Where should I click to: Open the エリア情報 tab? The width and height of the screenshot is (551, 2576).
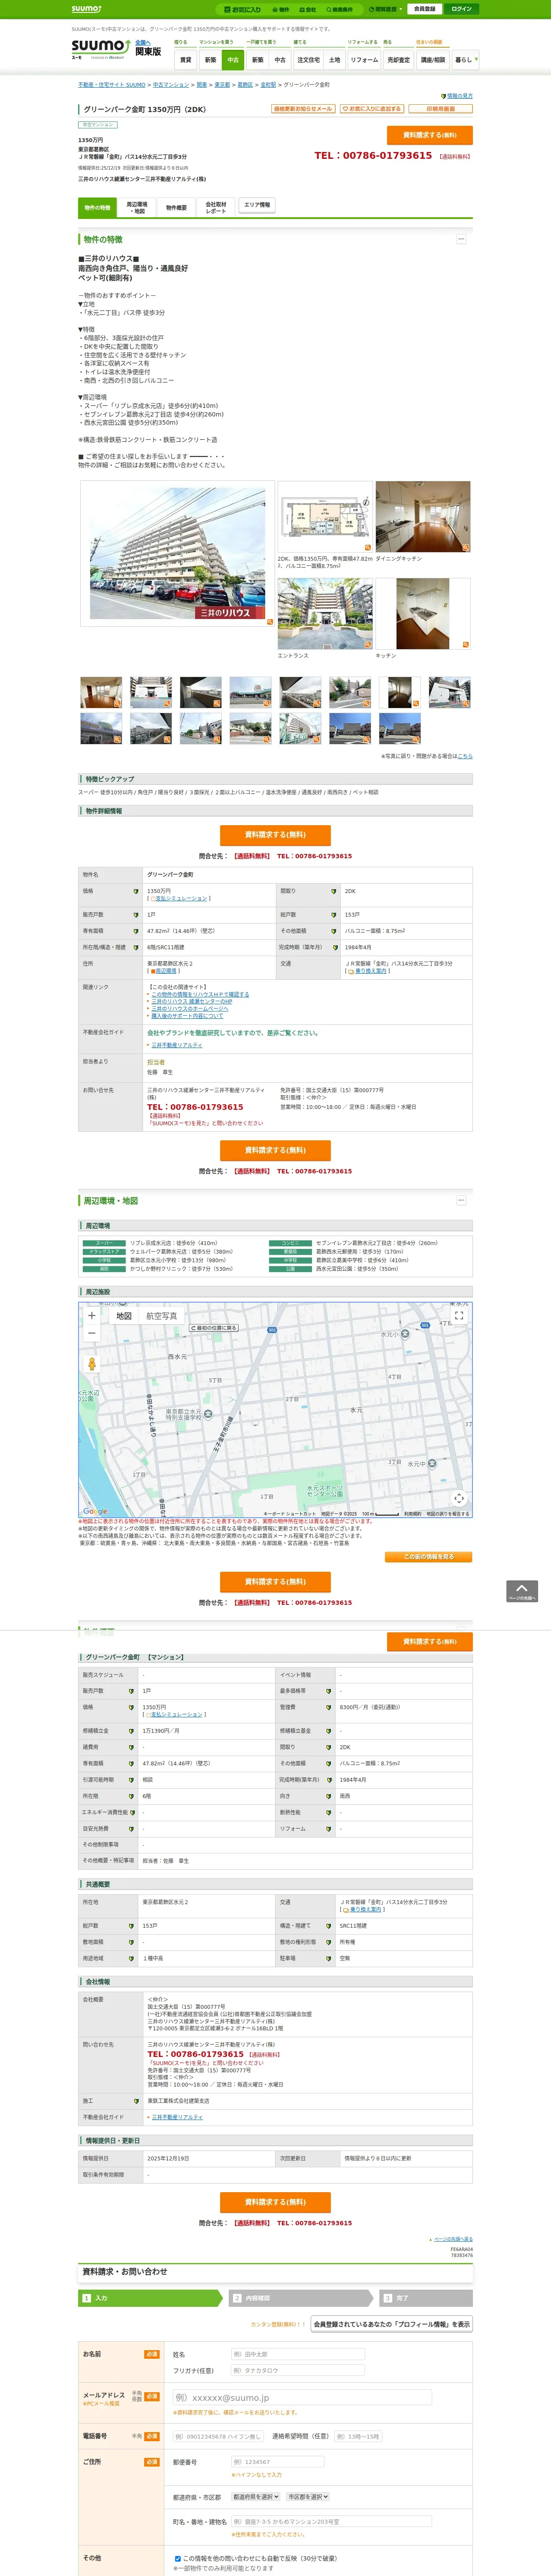(257, 205)
